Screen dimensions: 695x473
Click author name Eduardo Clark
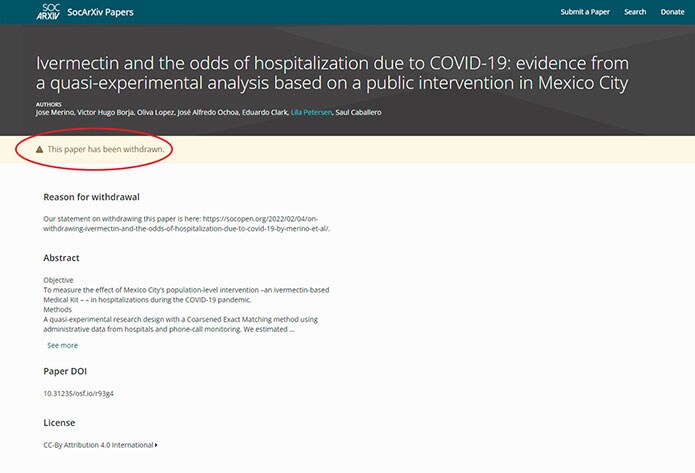tap(265, 113)
